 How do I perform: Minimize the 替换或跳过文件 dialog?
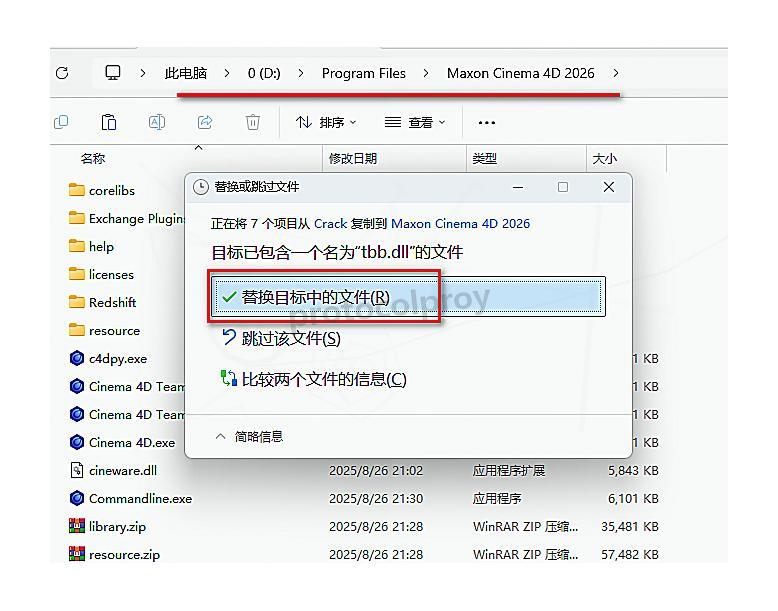(518, 187)
